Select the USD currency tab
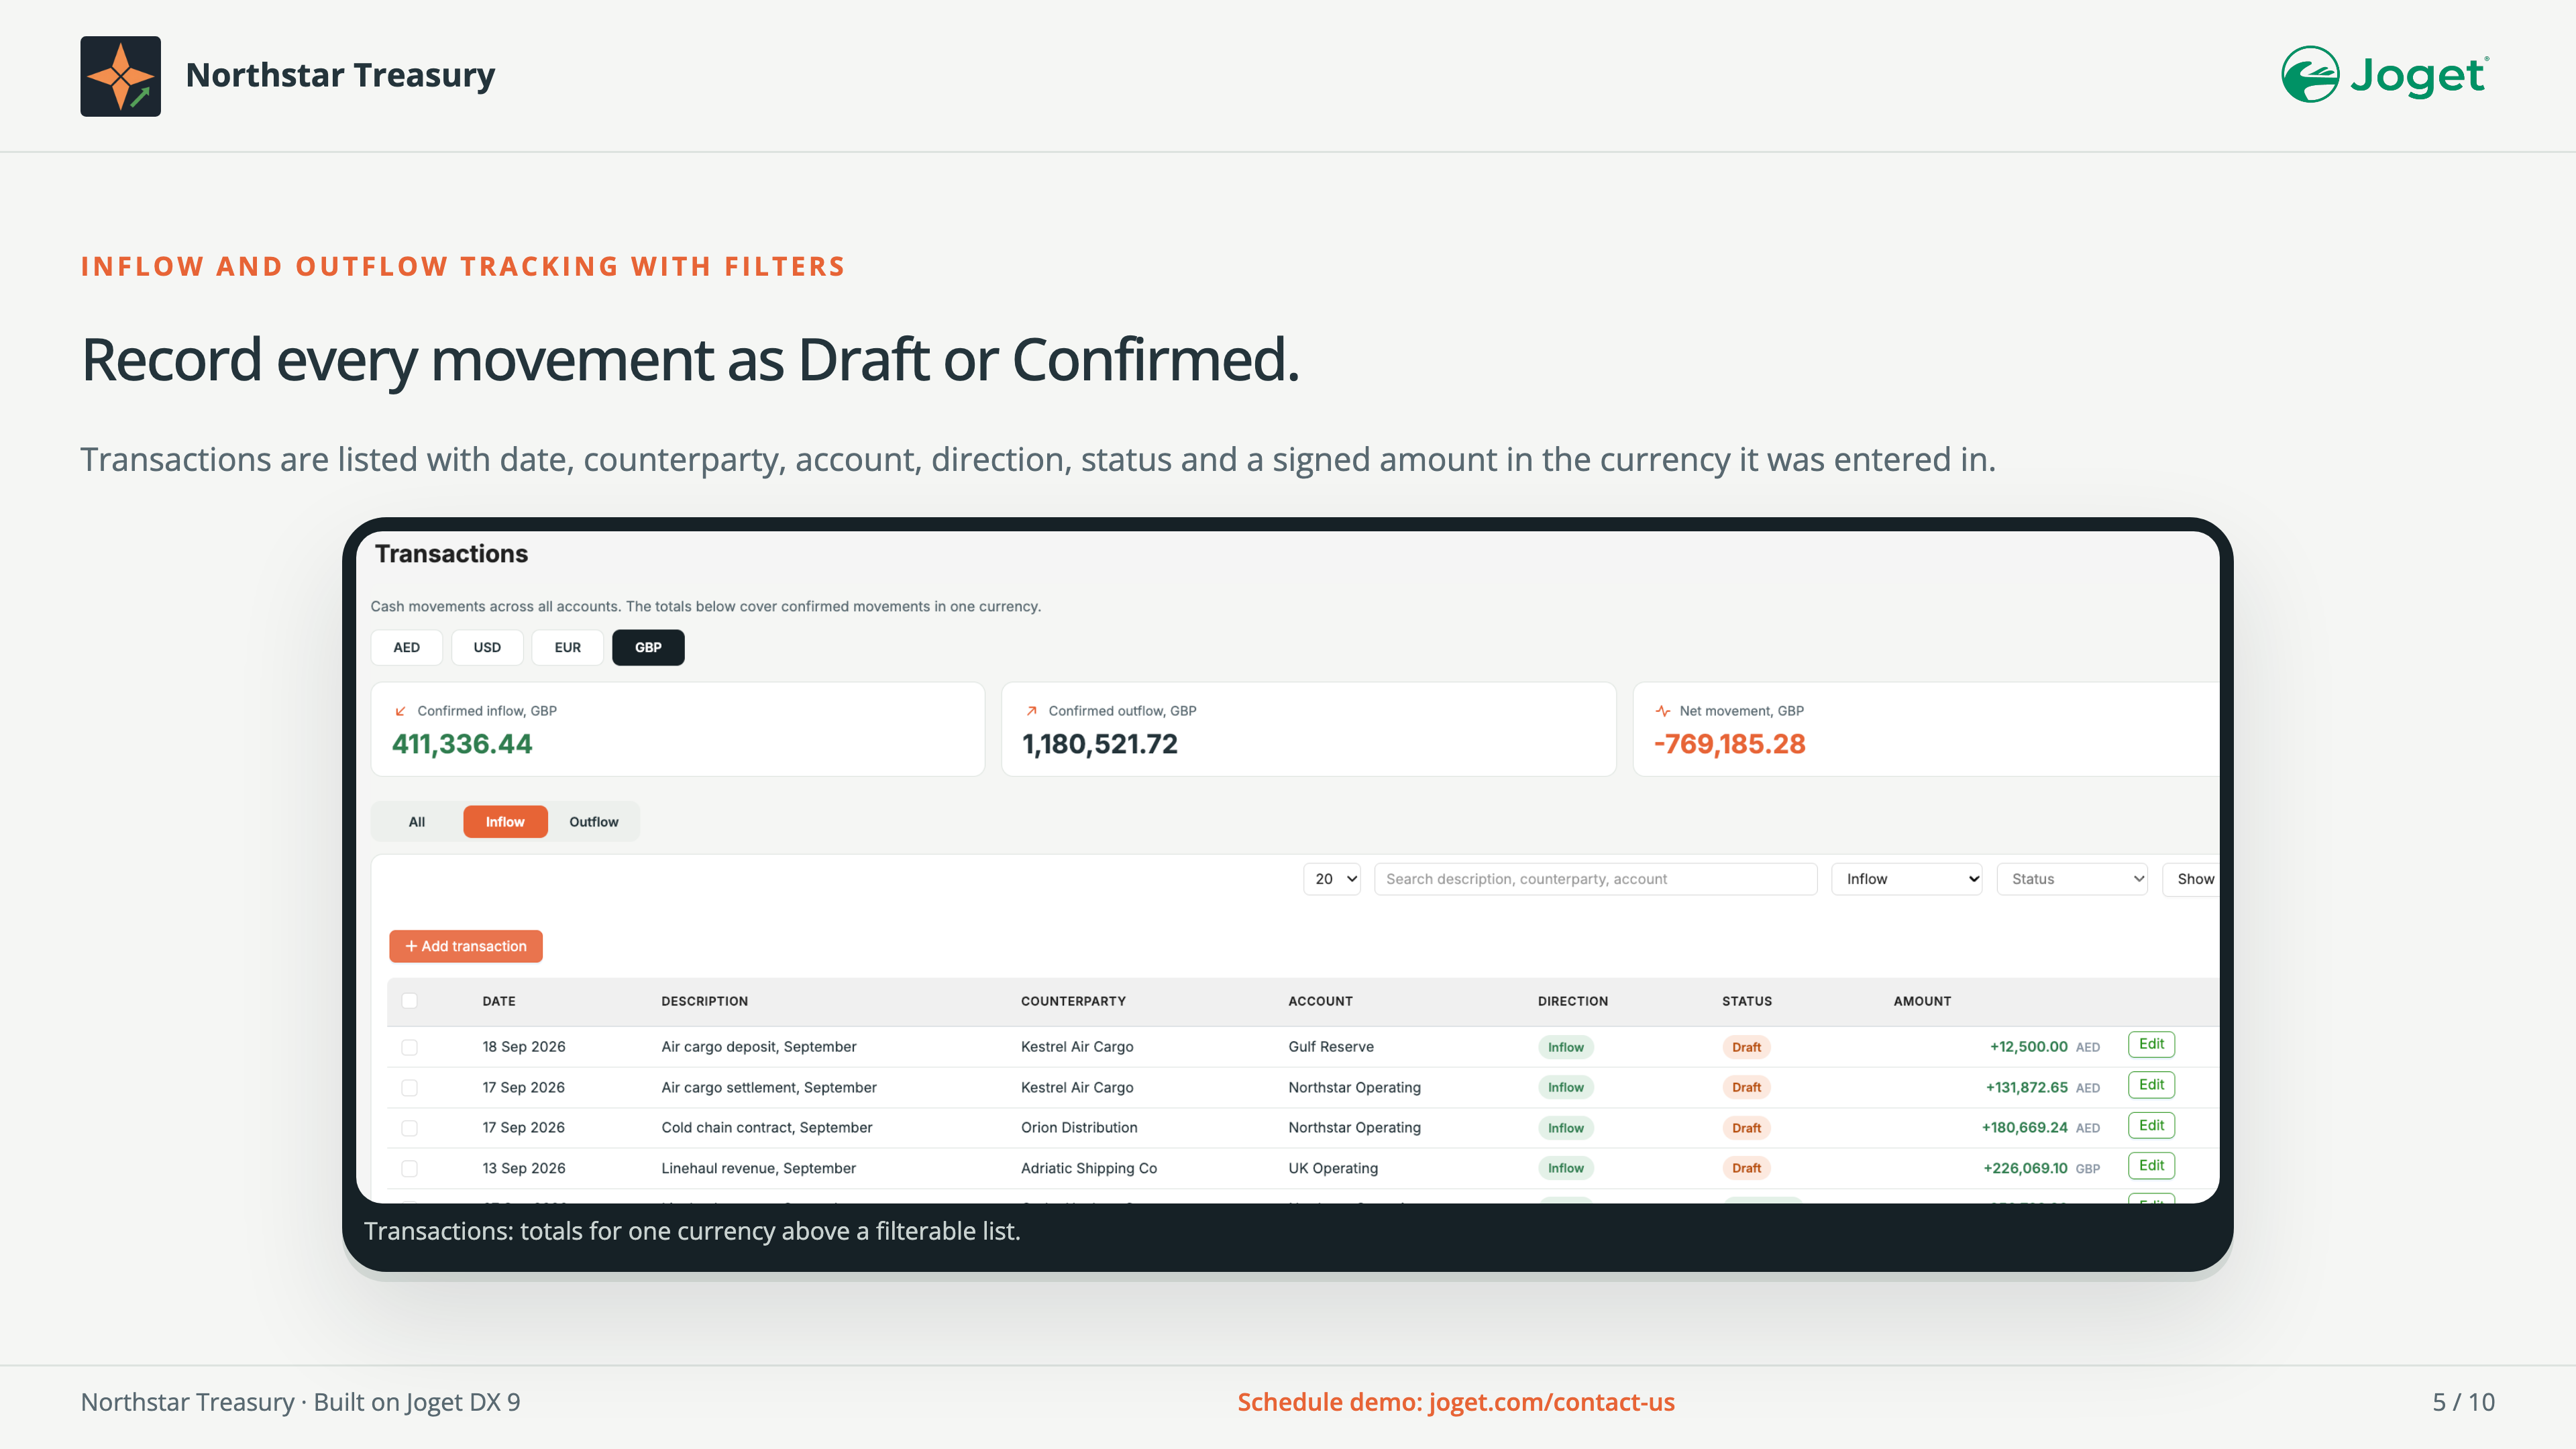Image resolution: width=2576 pixels, height=1449 pixels. (487, 648)
